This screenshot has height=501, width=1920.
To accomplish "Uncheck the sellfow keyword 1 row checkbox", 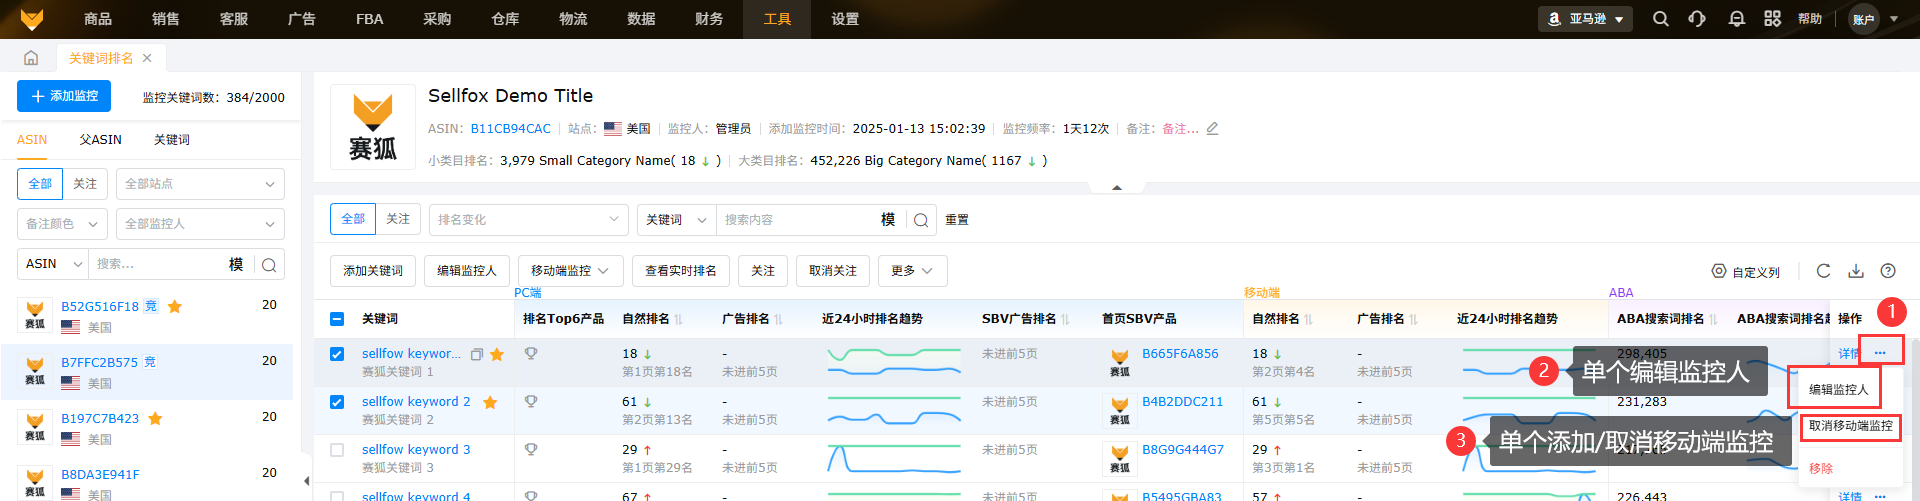I will click(x=337, y=354).
